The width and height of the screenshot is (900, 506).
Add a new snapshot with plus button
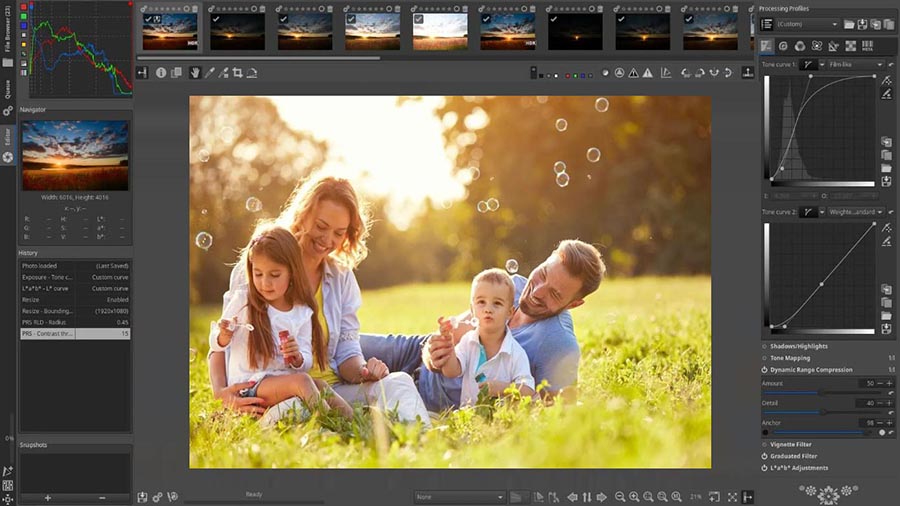coord(47,497)
